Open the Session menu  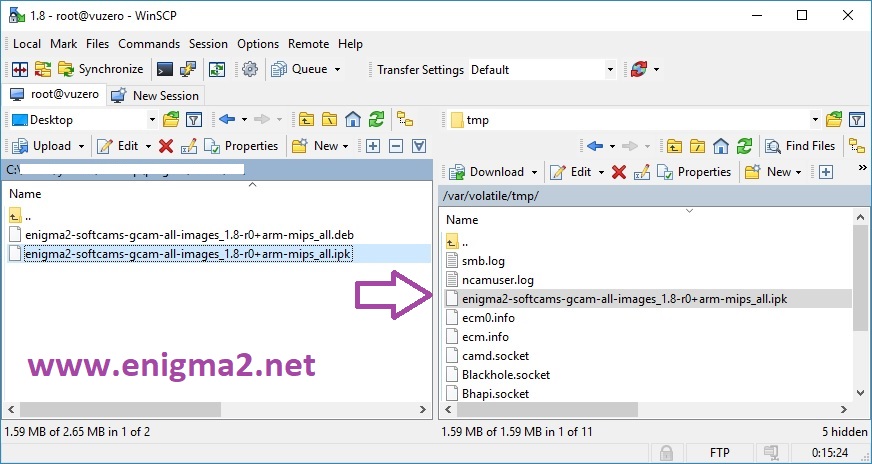click(208, 44)
